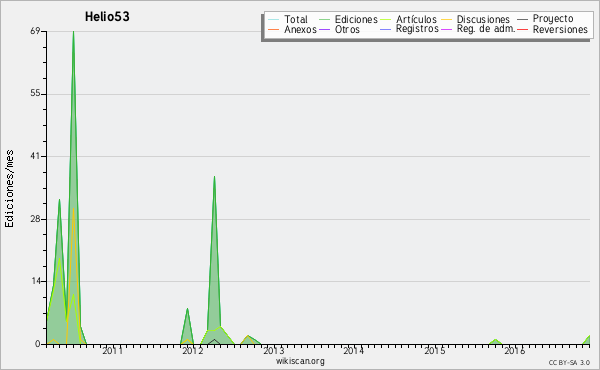
Task: Click the 2013 x-axis label
Action: [273, 351]
